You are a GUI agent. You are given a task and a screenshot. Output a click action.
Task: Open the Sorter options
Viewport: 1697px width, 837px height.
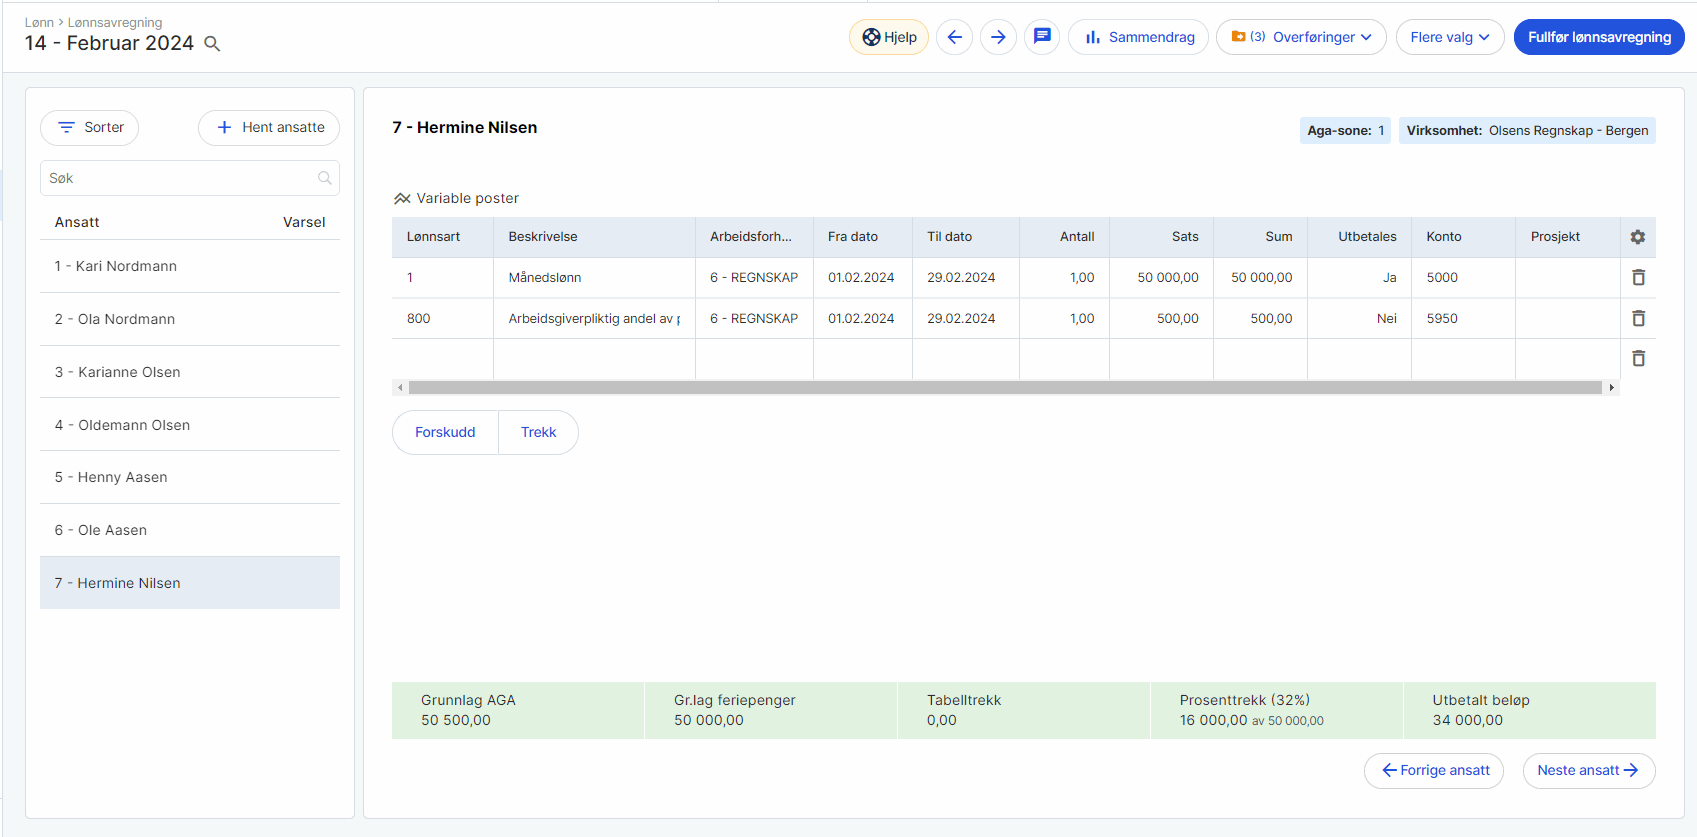(x=90, y=128)
